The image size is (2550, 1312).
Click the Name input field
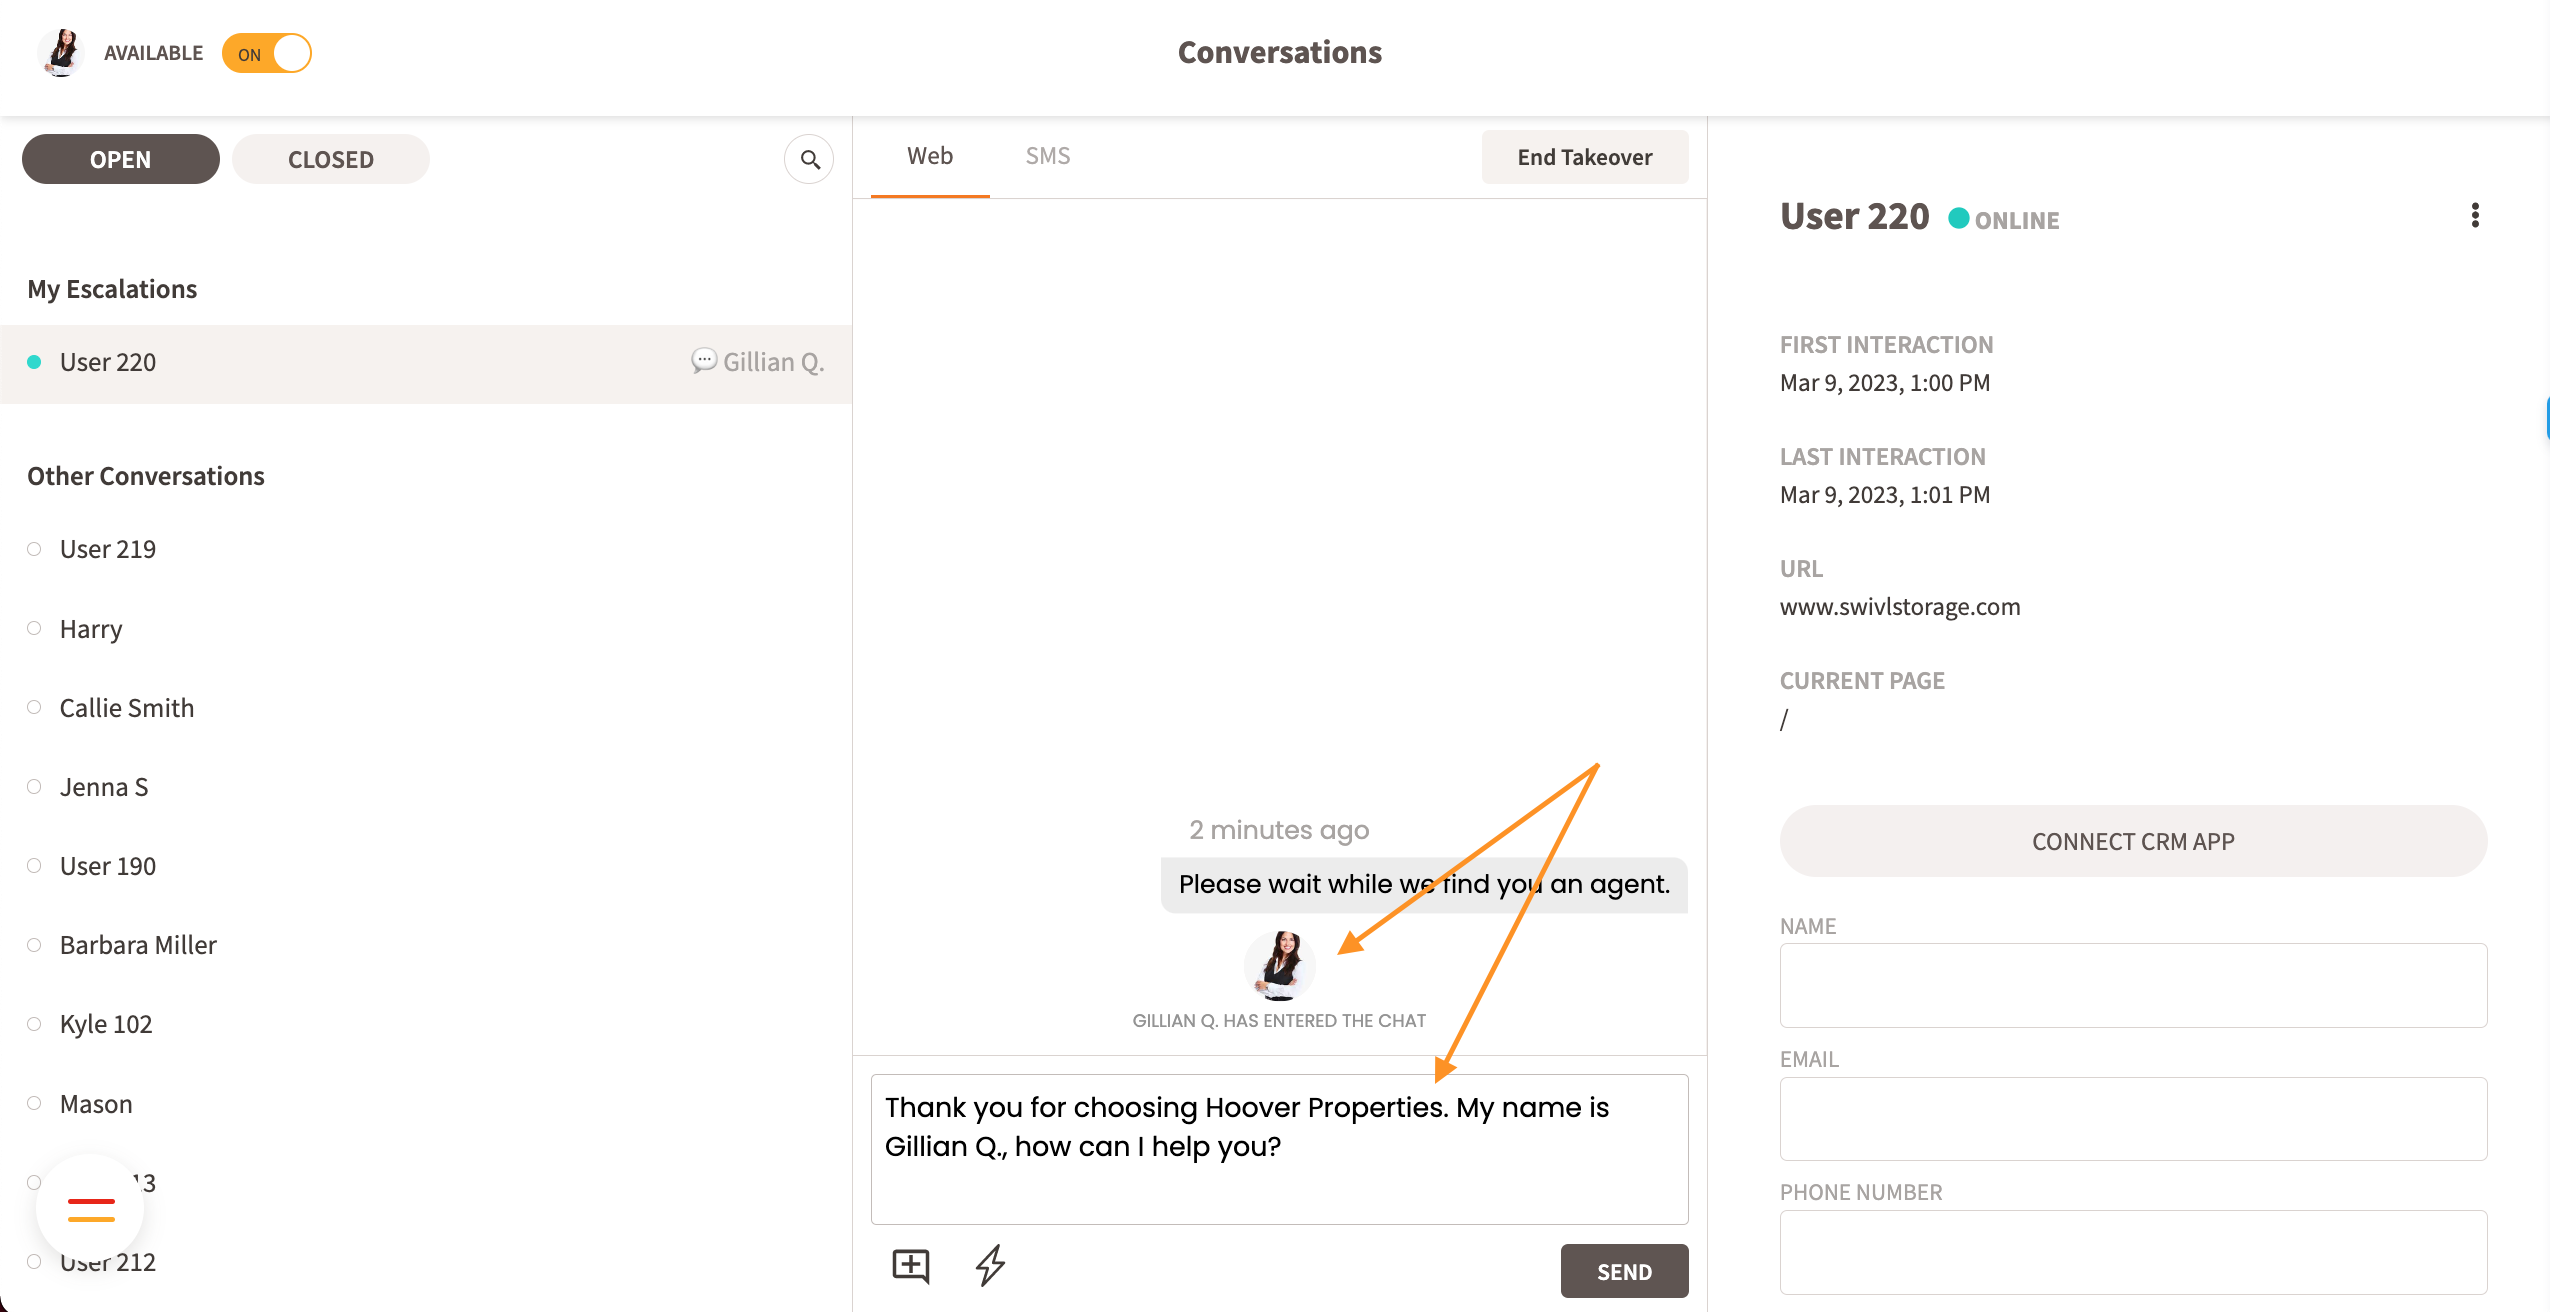(x=2132, y=985)
